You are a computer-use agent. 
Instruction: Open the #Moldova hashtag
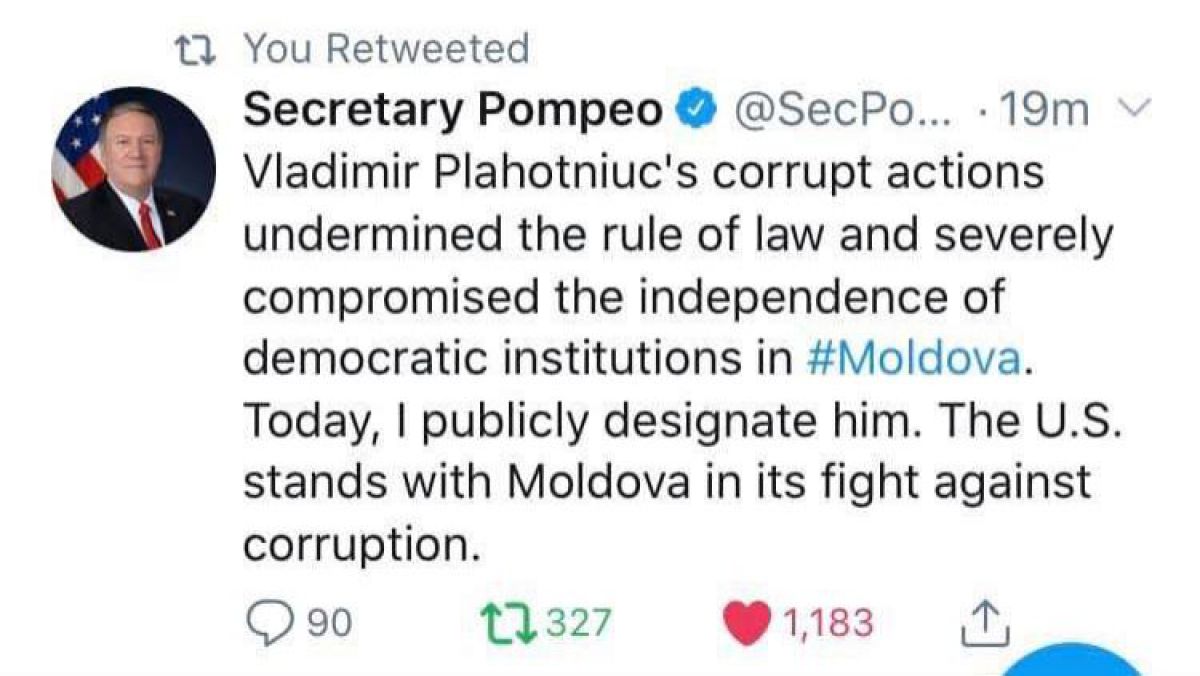point(914,358)
